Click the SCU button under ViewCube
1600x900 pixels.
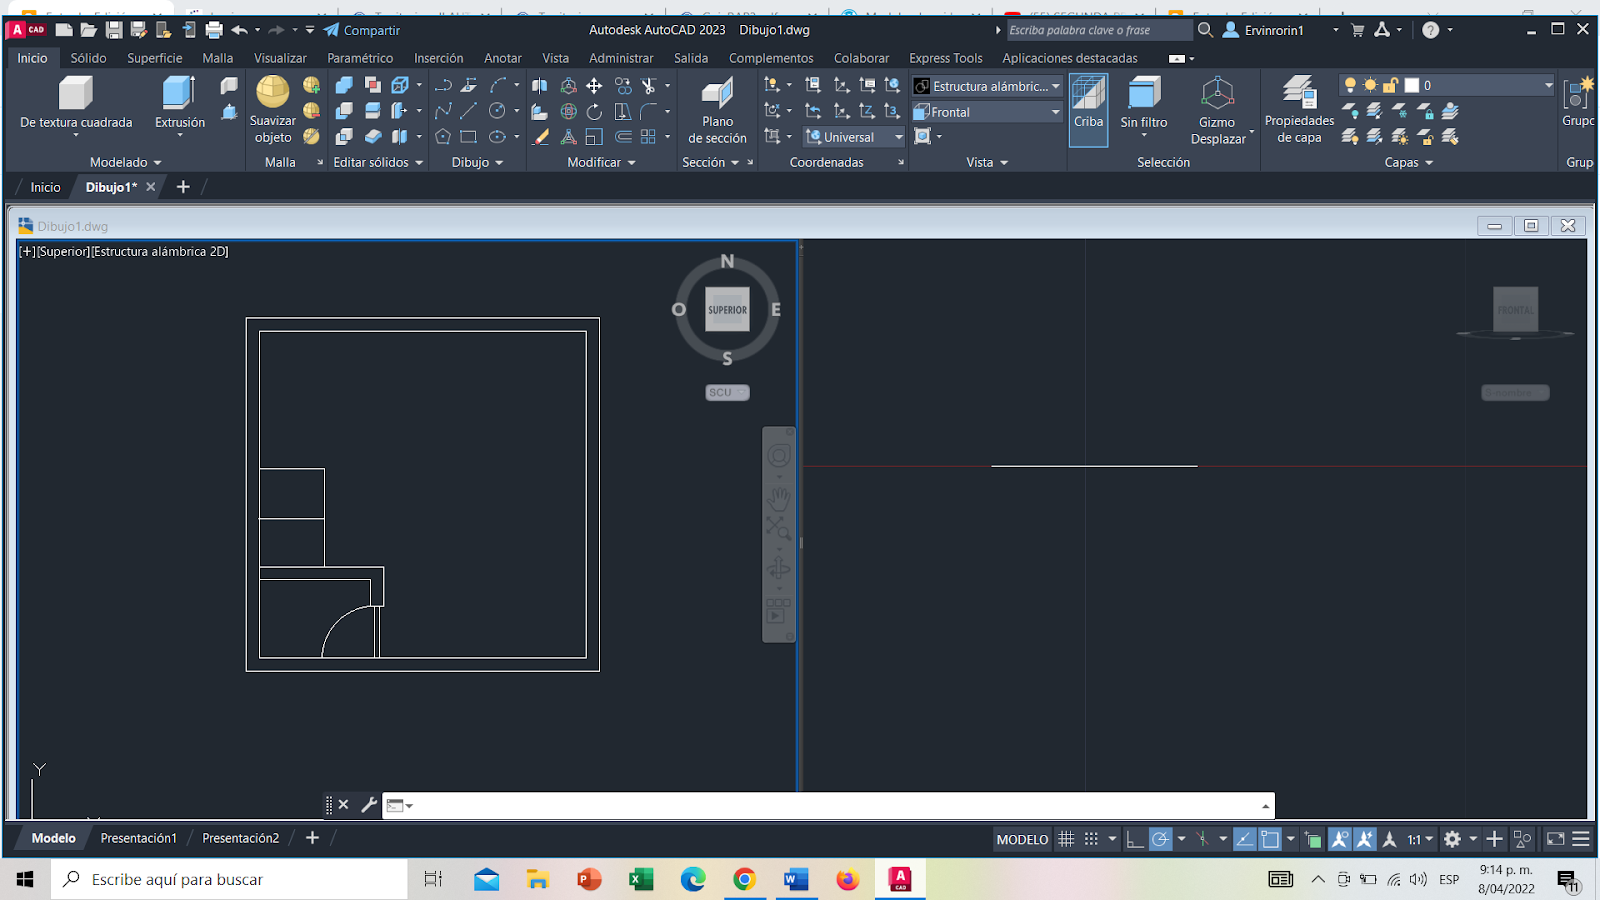point(727,393)
